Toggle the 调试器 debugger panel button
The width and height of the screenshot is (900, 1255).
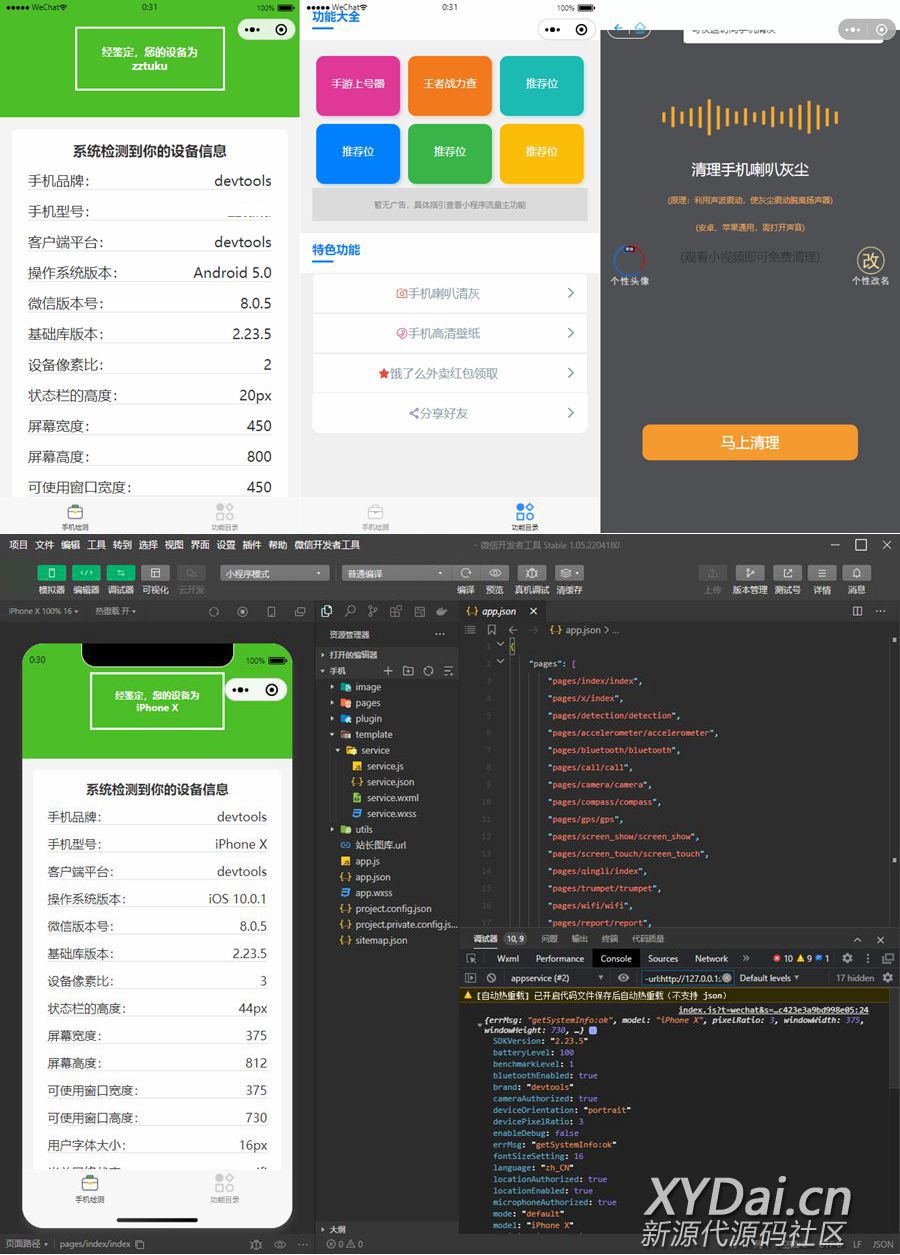coord(120,573)
